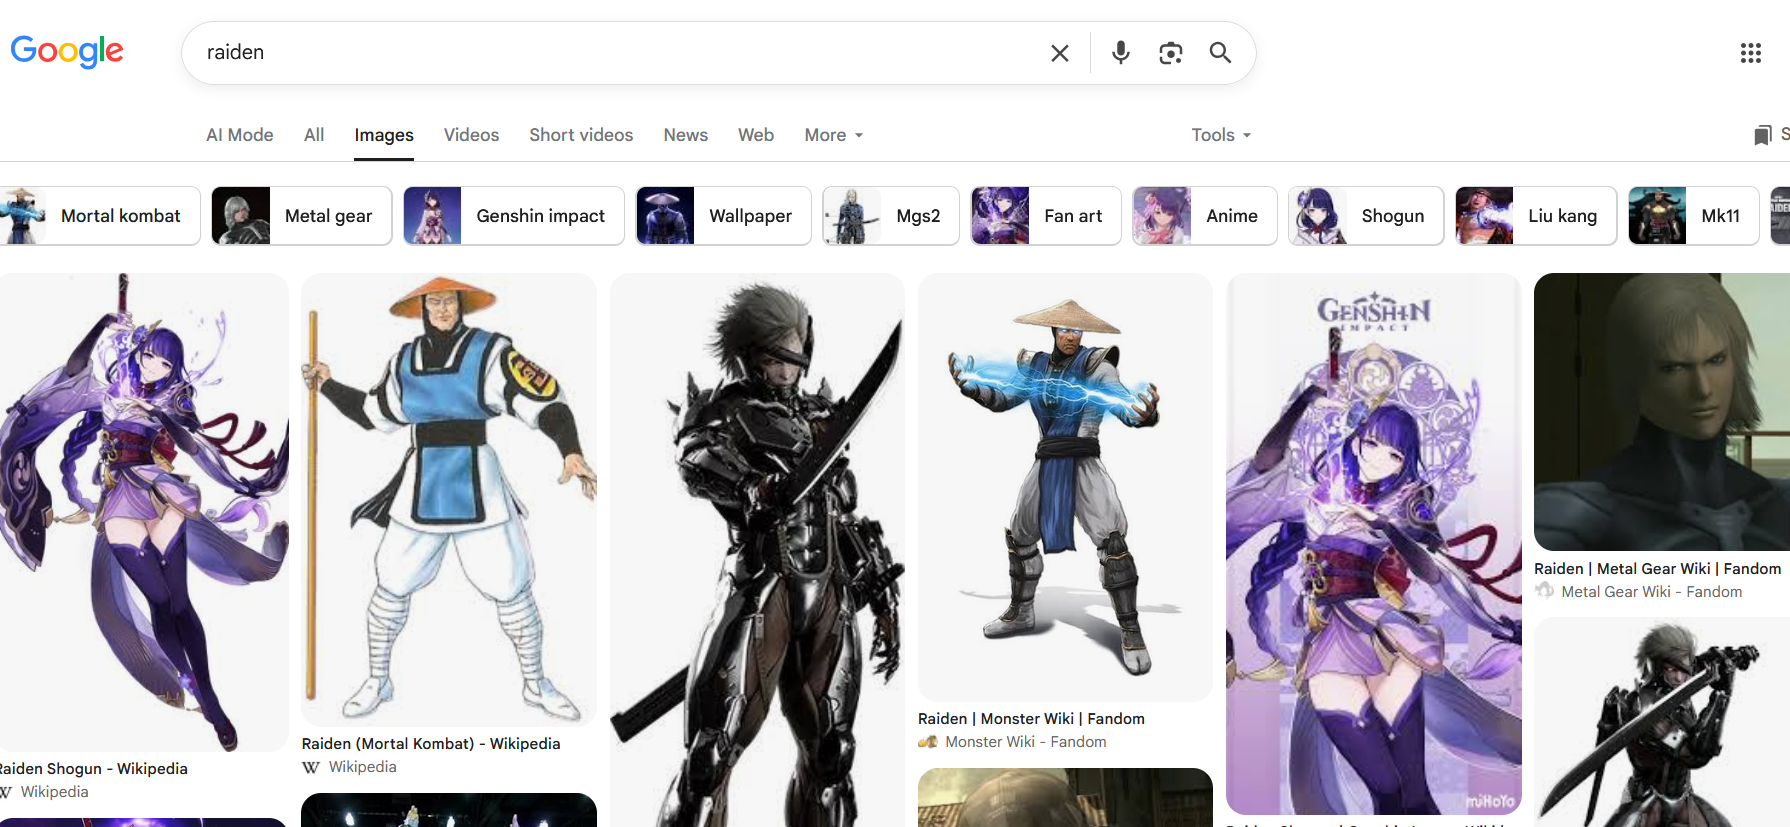Filter by Mgs2 chip
The image size is (1790, 827).
pos(891,216)
